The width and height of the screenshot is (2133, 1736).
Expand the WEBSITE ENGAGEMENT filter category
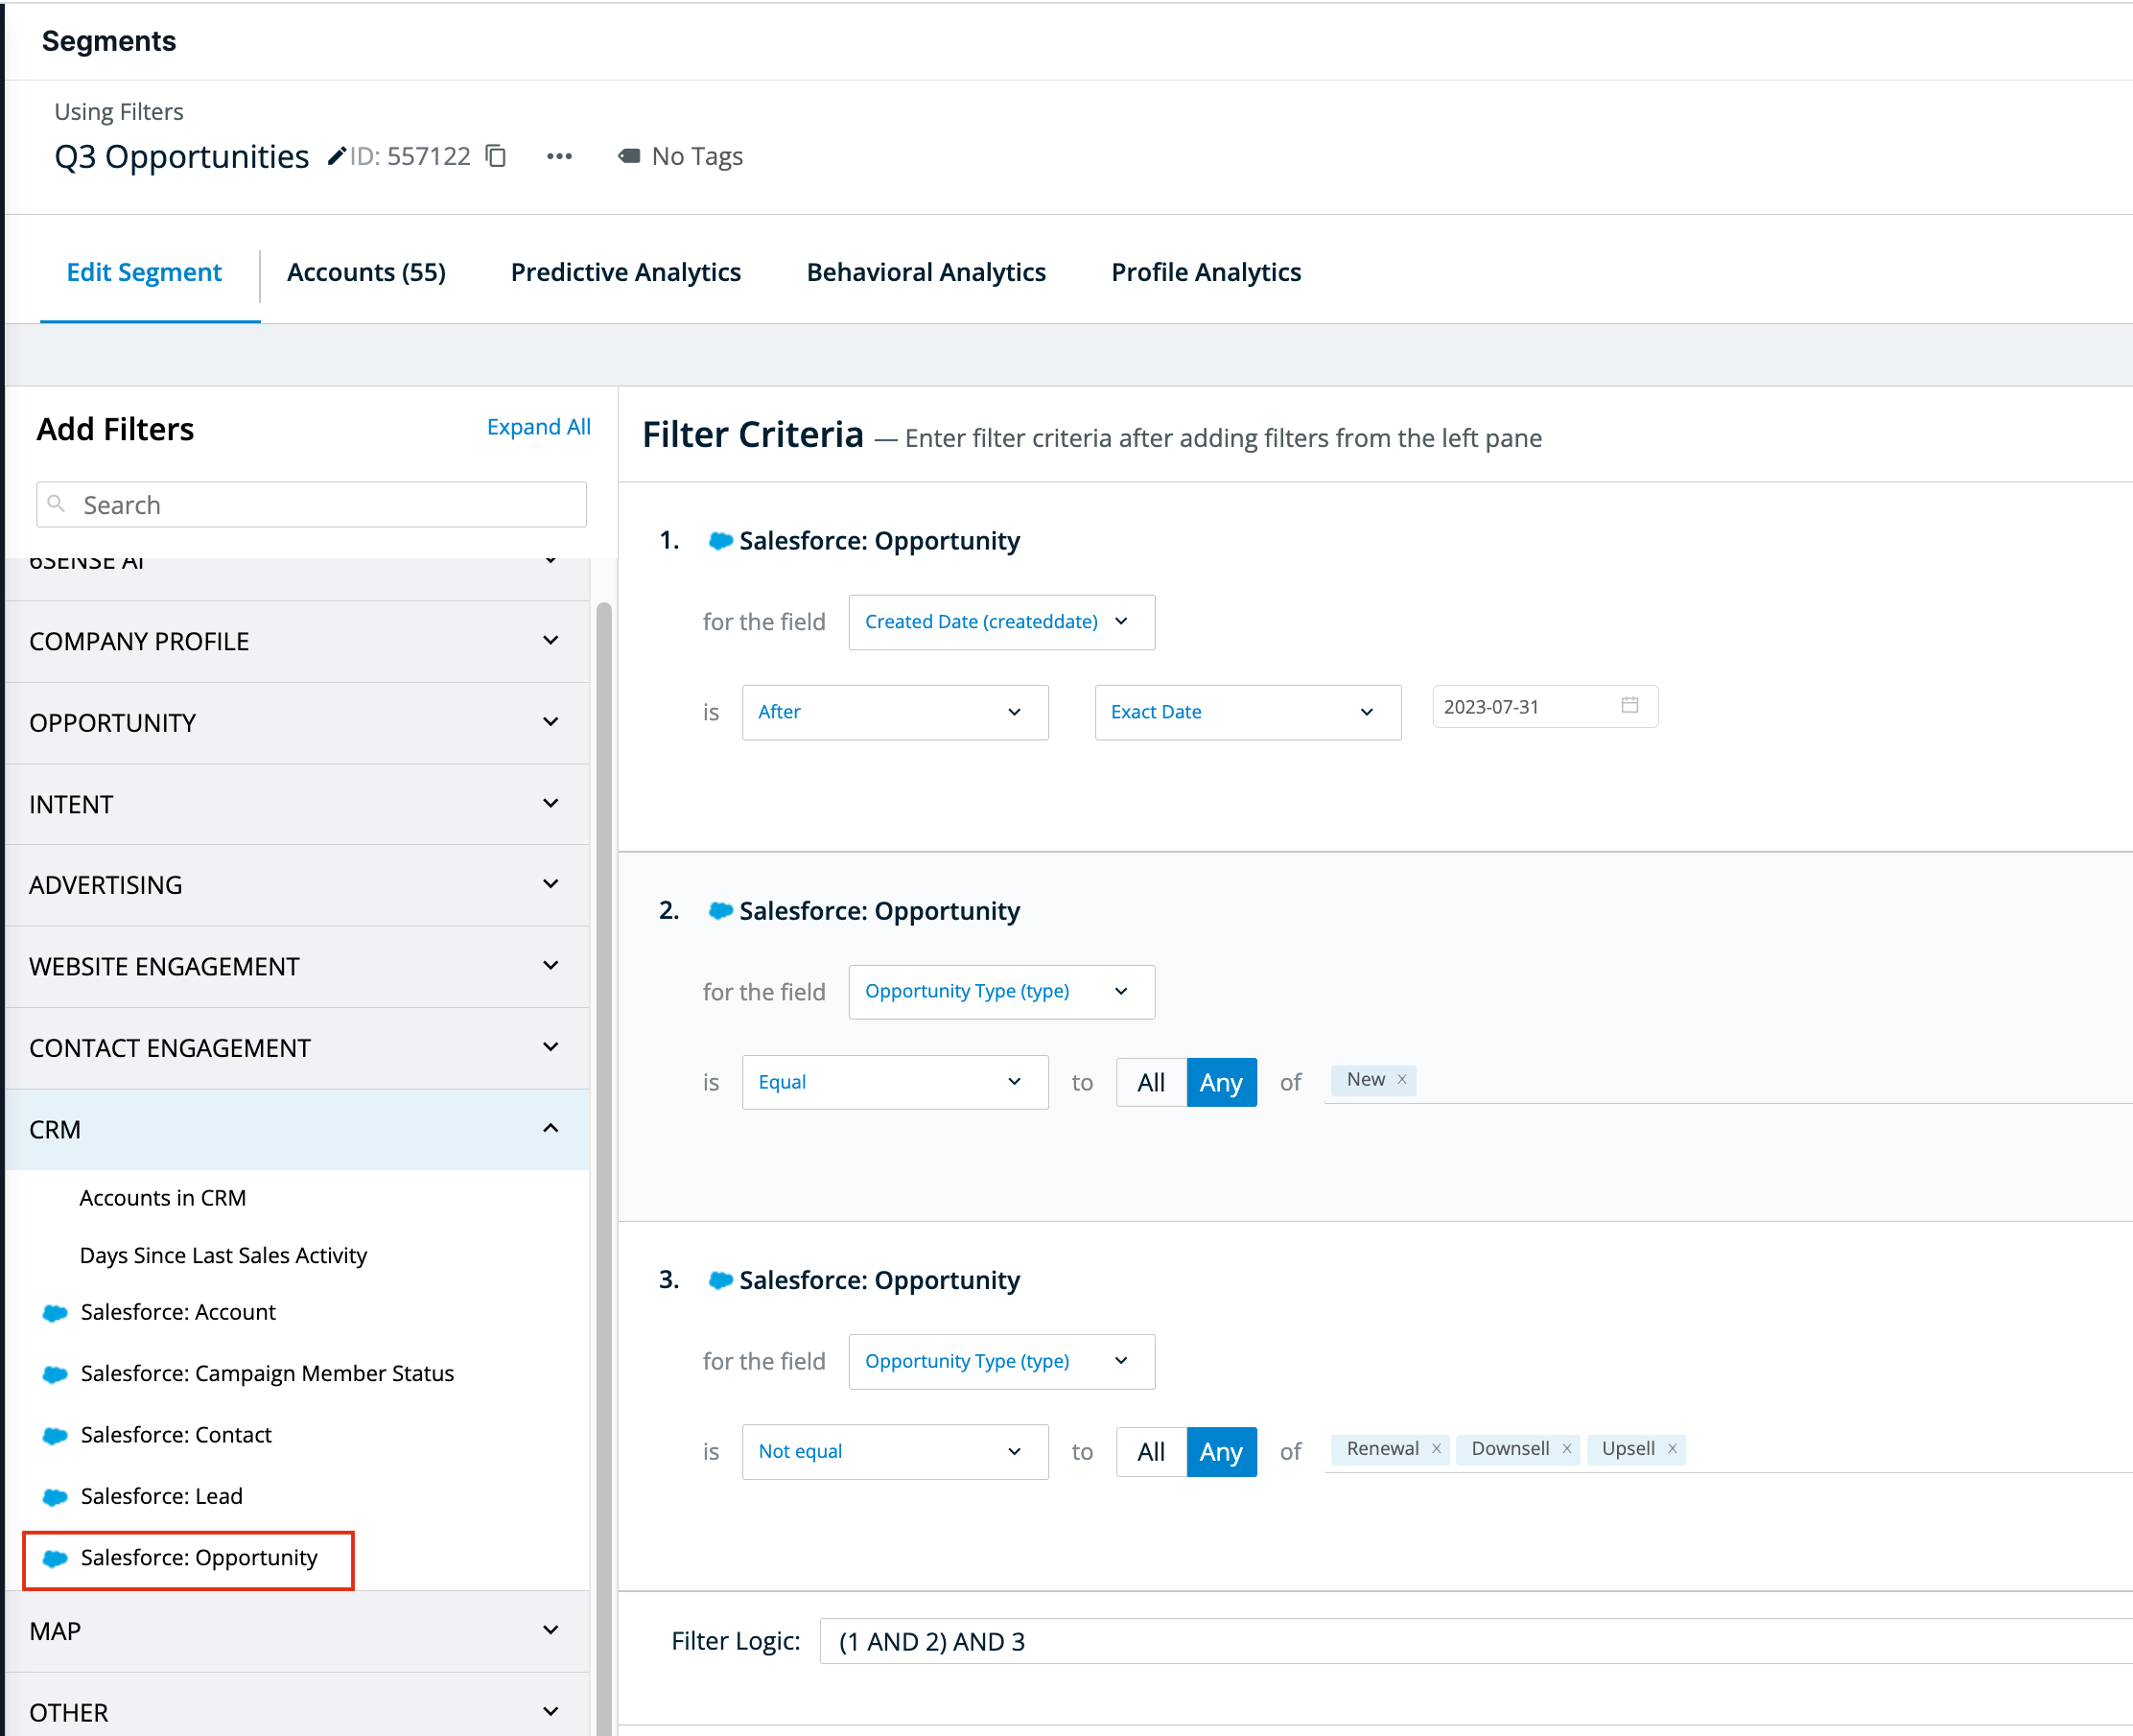[x=297, y=966]
